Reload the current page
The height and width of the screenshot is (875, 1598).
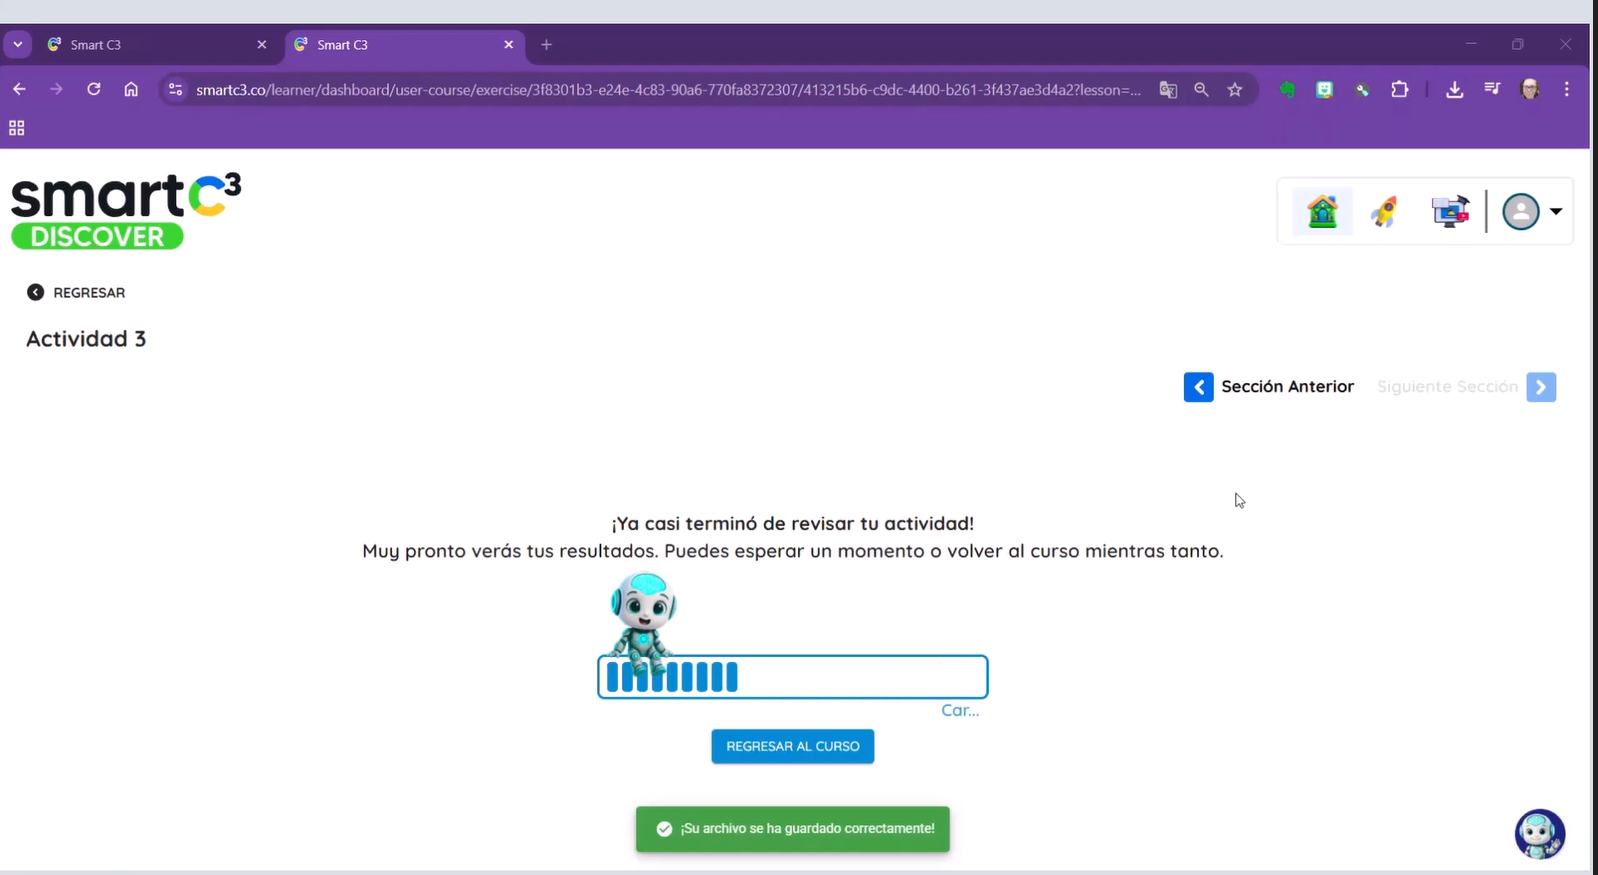pyautogui.click(x=93, y=89)
